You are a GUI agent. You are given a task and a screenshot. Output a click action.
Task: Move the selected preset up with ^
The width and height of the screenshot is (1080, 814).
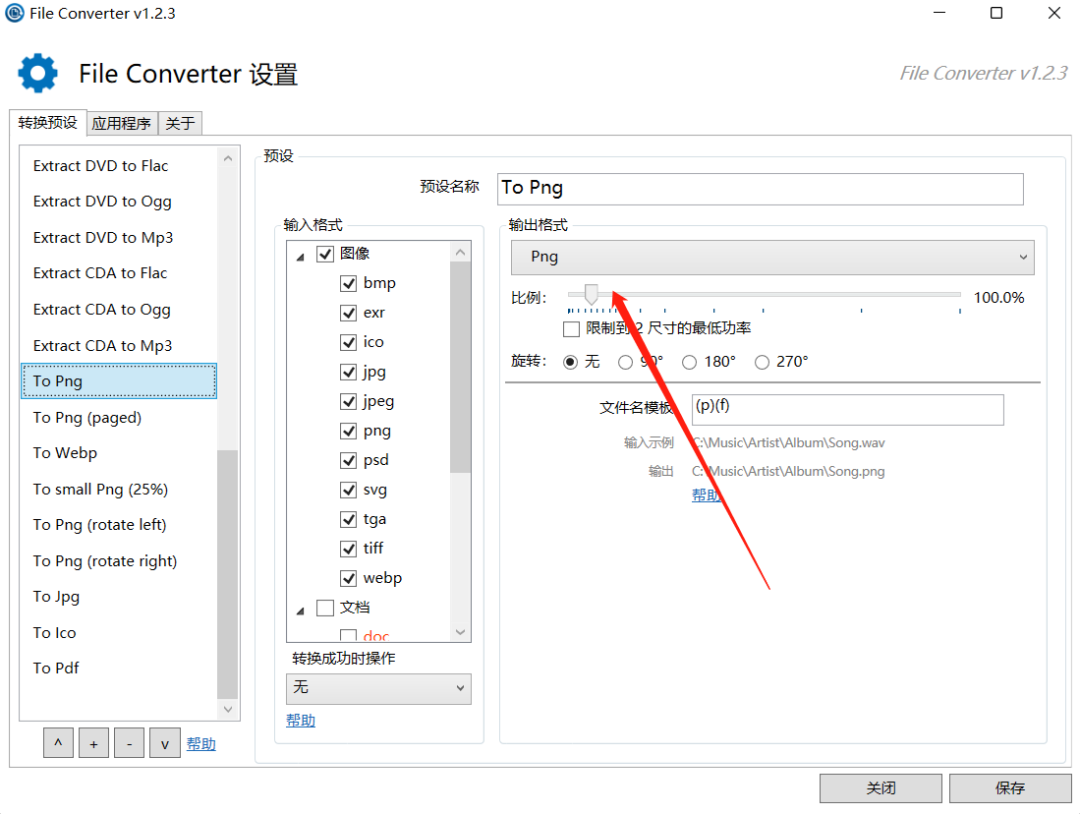57,743
